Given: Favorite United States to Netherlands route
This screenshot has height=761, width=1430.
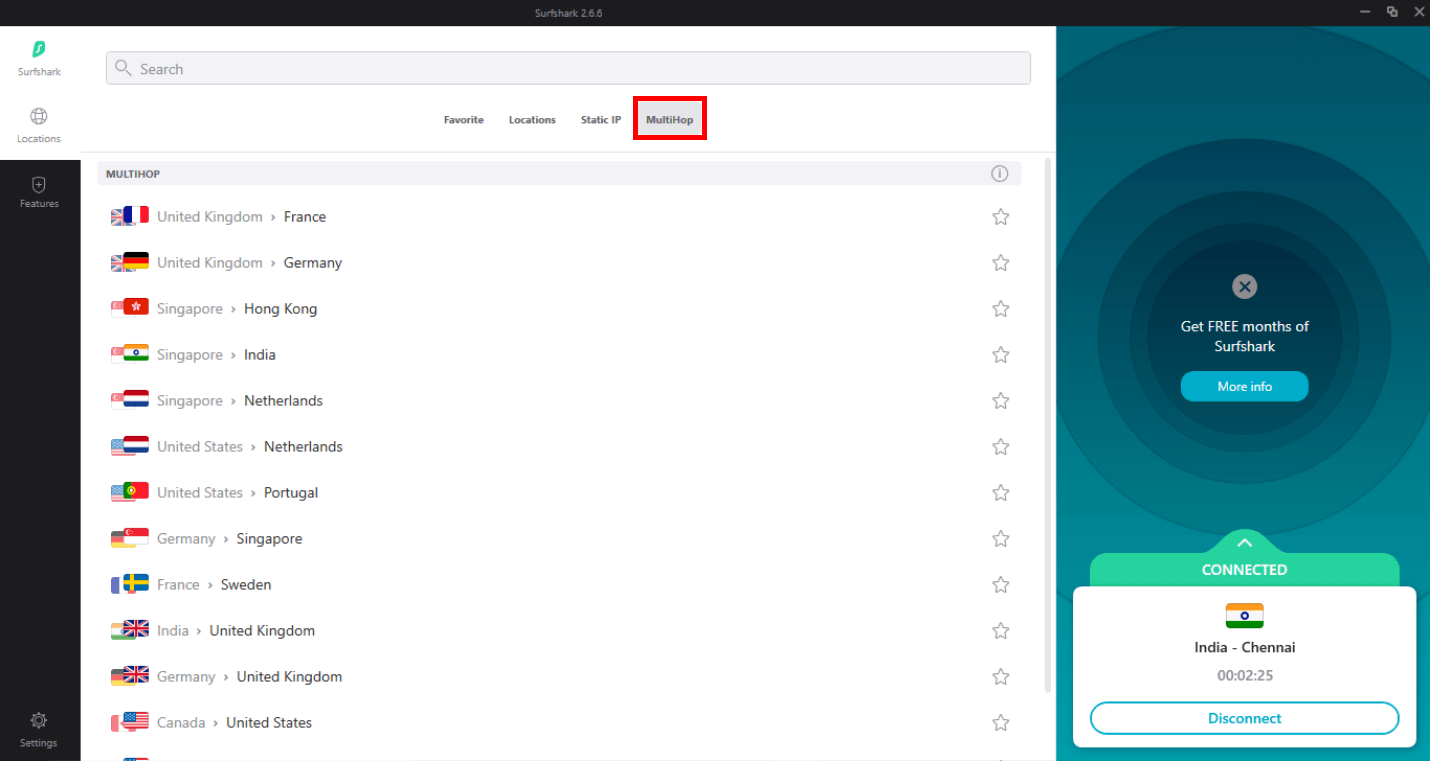Looking at the screenshot, I should click(x=1000, y=447).
